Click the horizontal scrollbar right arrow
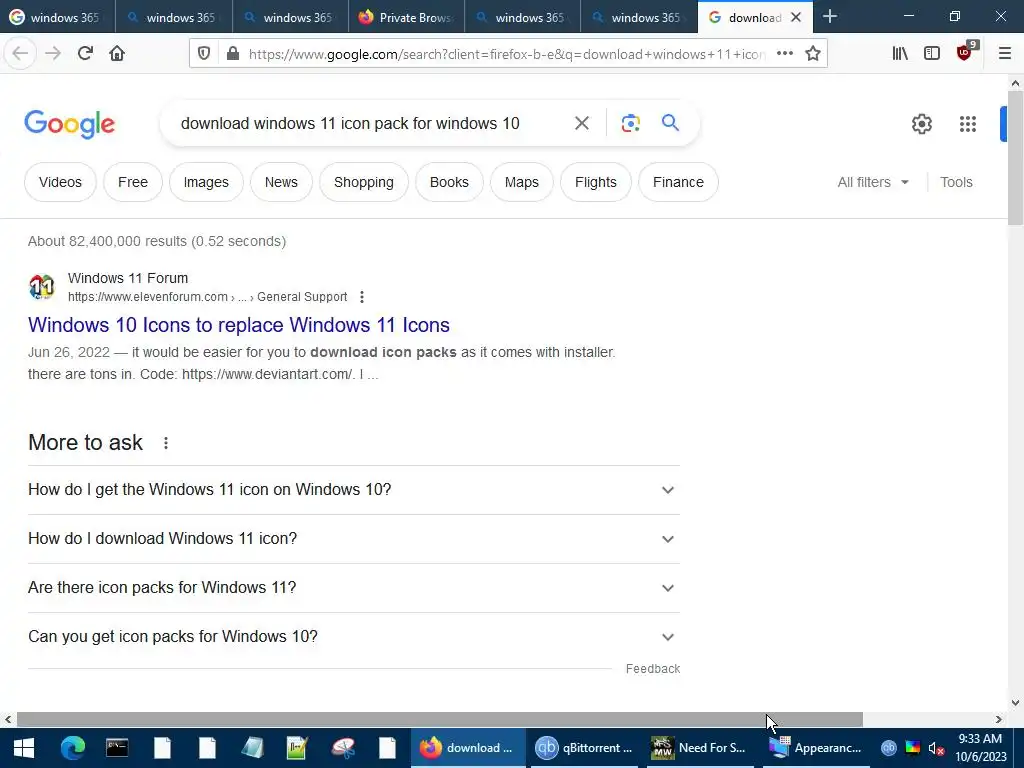This screenshot has height=768, width=1024. tap(999, 719)
